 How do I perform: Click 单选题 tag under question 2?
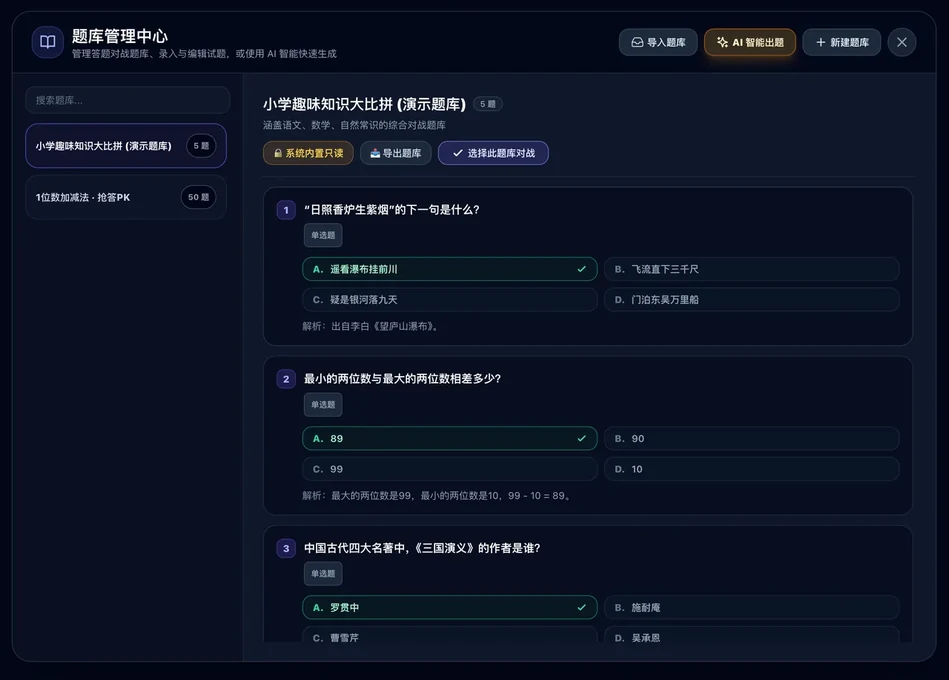(x=323, y=405)
